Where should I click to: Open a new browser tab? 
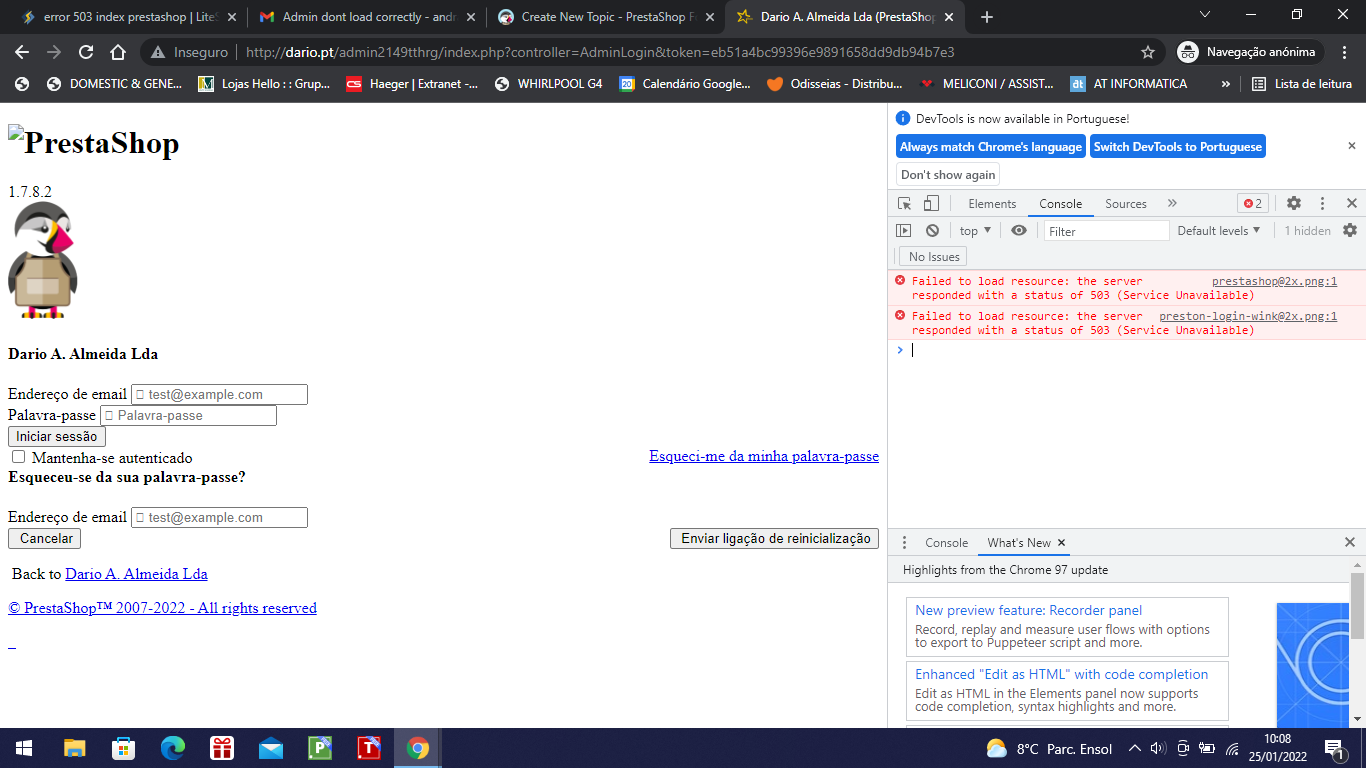click(x=987, y=17)
